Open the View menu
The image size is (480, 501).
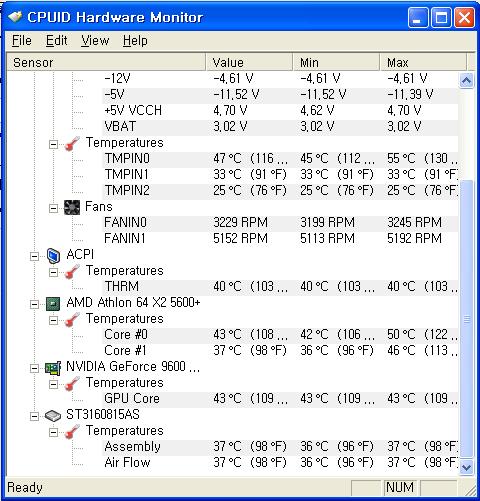pyautogui.click(x=95, y=41)
